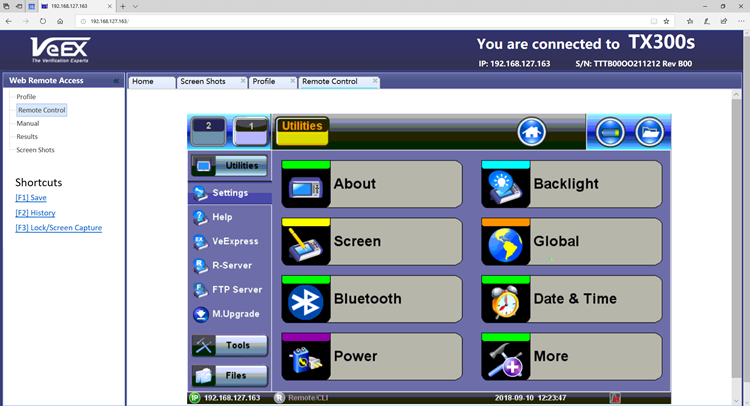The width and height of the screenshot is (750, 406).
Task: Open the reading view icon in address bar
Action: [x=654, y=21]
